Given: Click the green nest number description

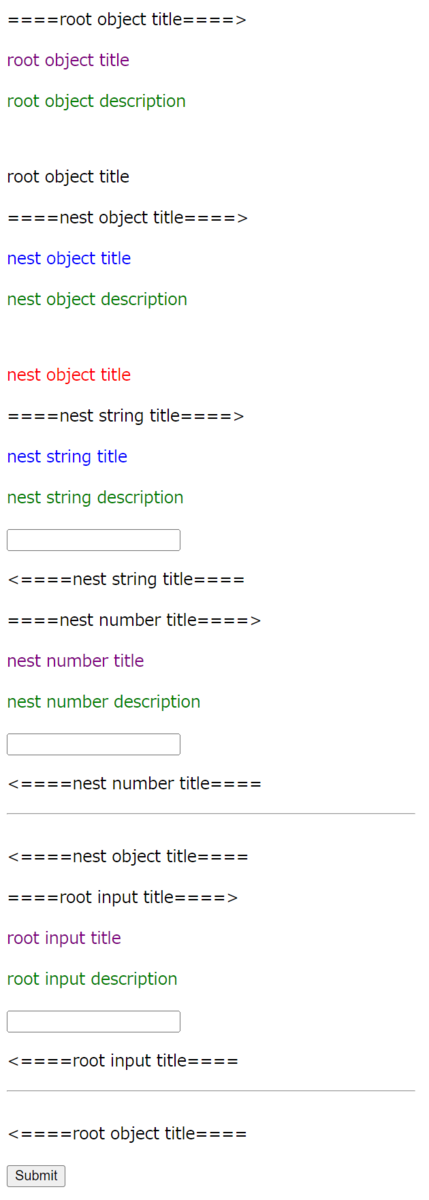Looking at the screenshot, I should click(104, 702).
